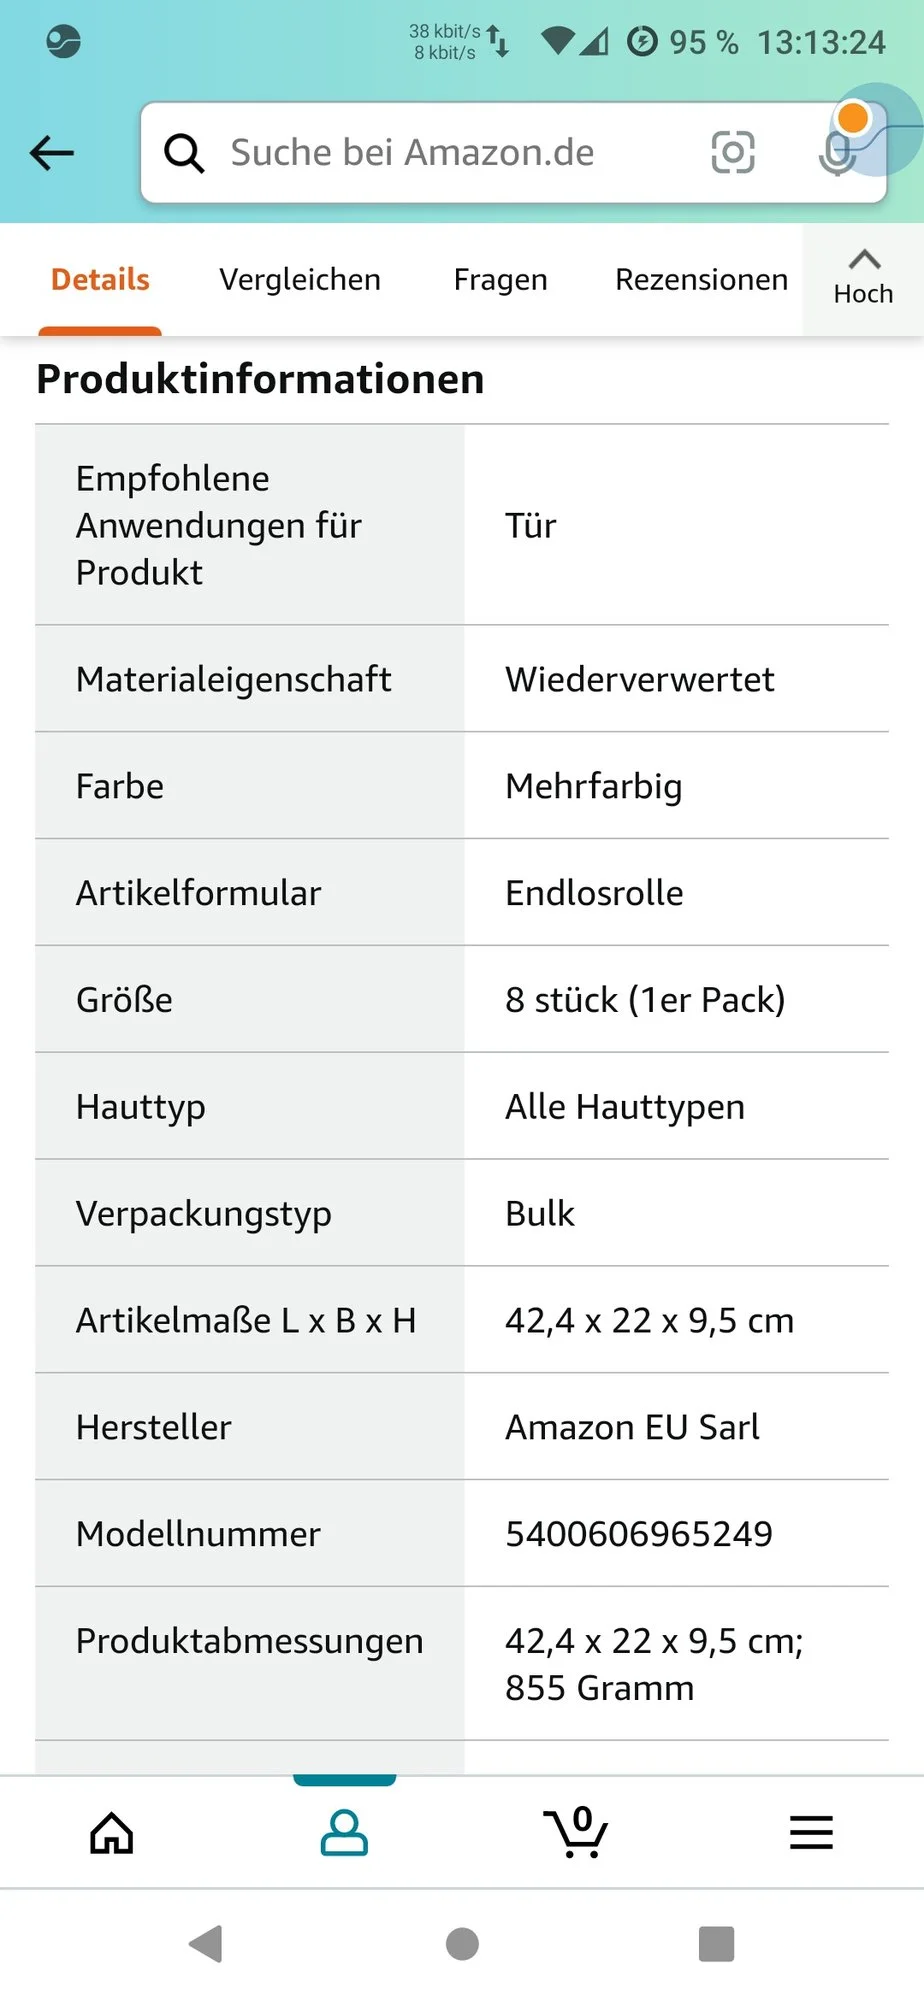The image size is (924, 2000).
Task: Switch to the Vergleichen tab
Action: click(300, 280)
